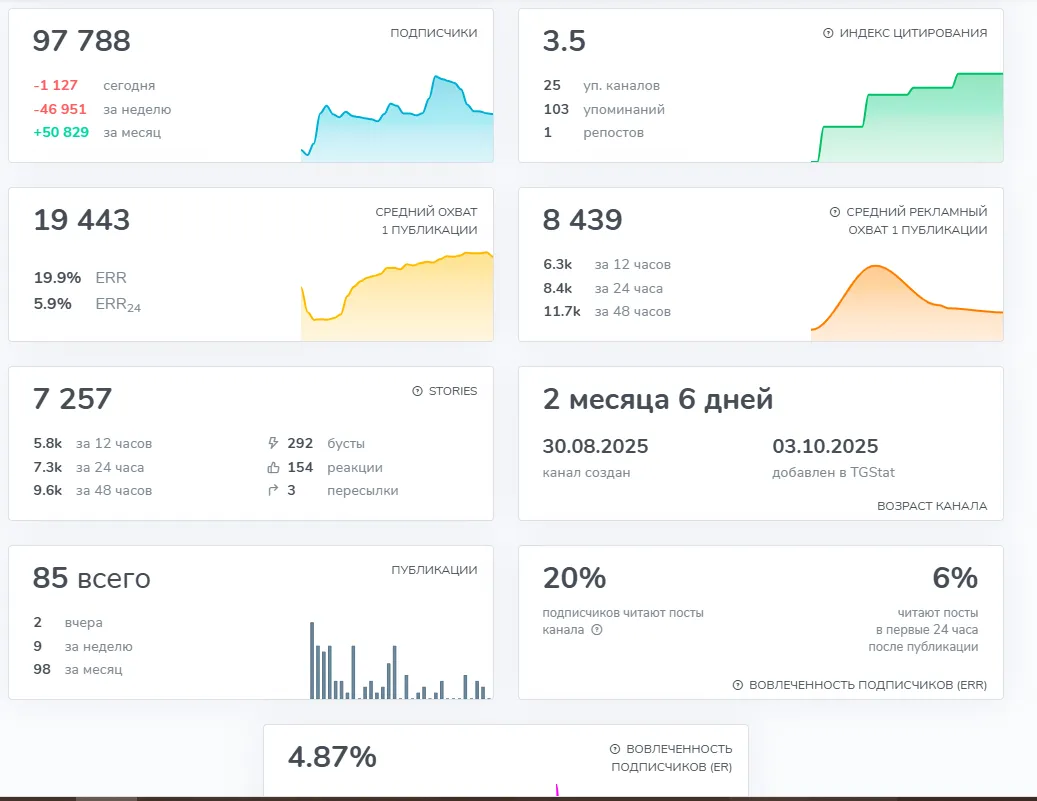Select the 8 439 advertising reach value

(x=583, y=220)
